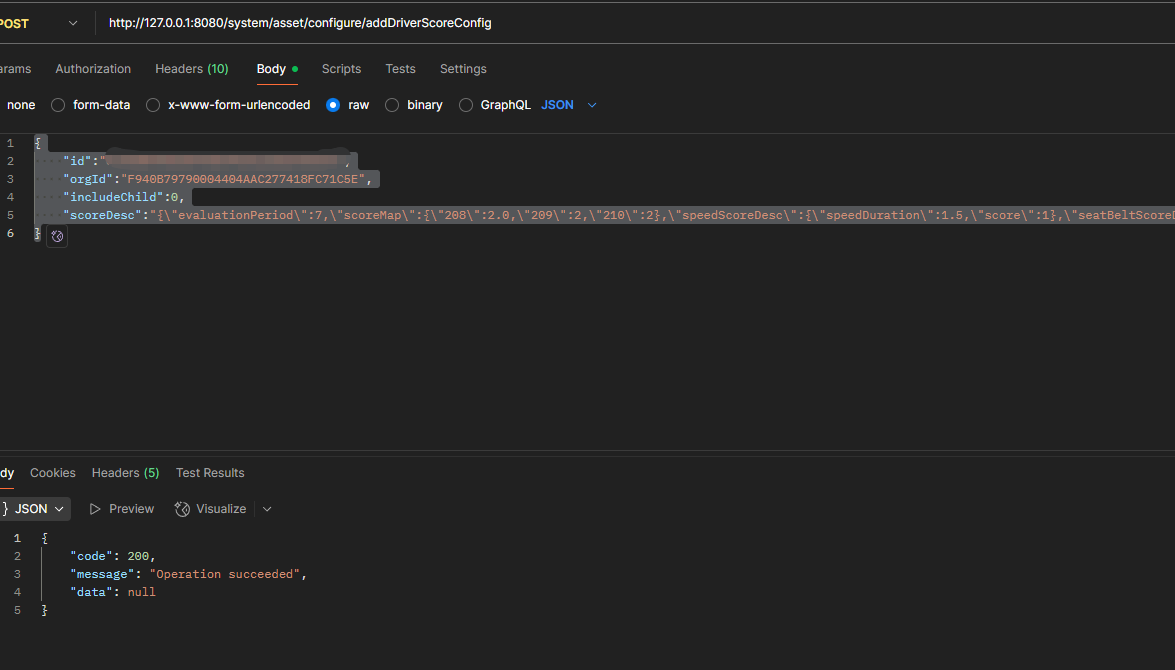Switch to the Authorization tab

coord(93,69)
